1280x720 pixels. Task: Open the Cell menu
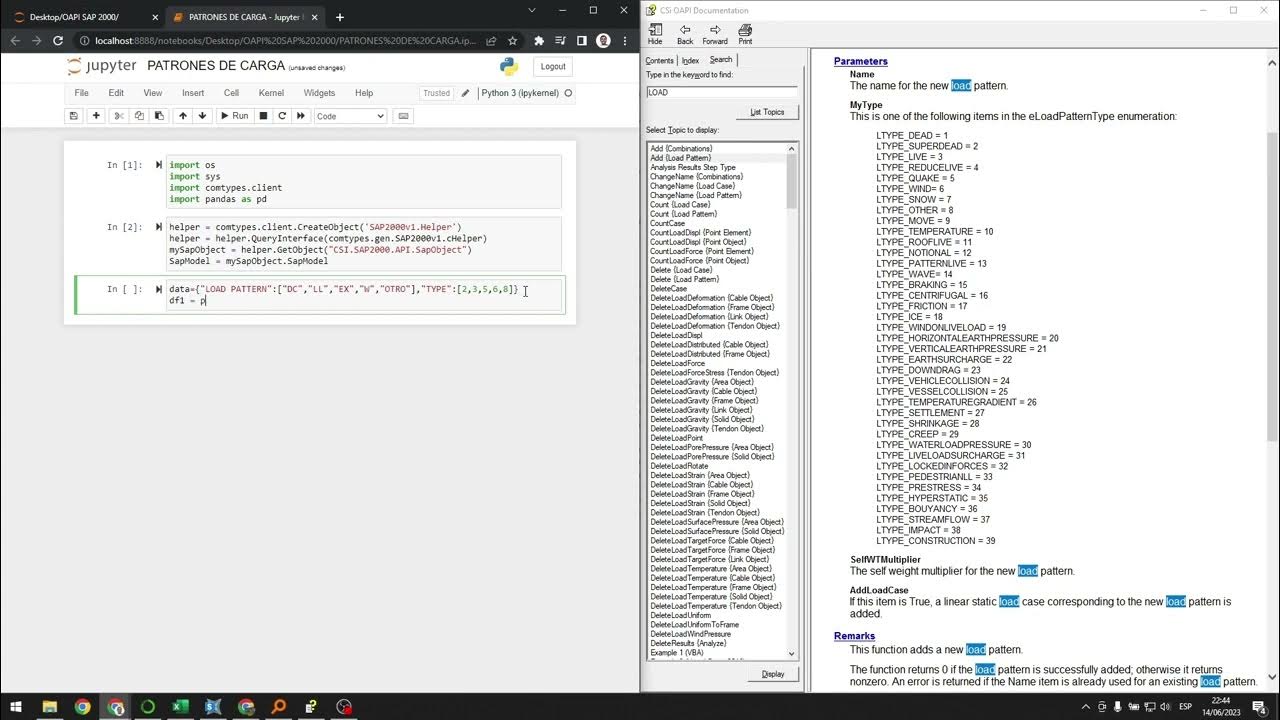point(231,93)
